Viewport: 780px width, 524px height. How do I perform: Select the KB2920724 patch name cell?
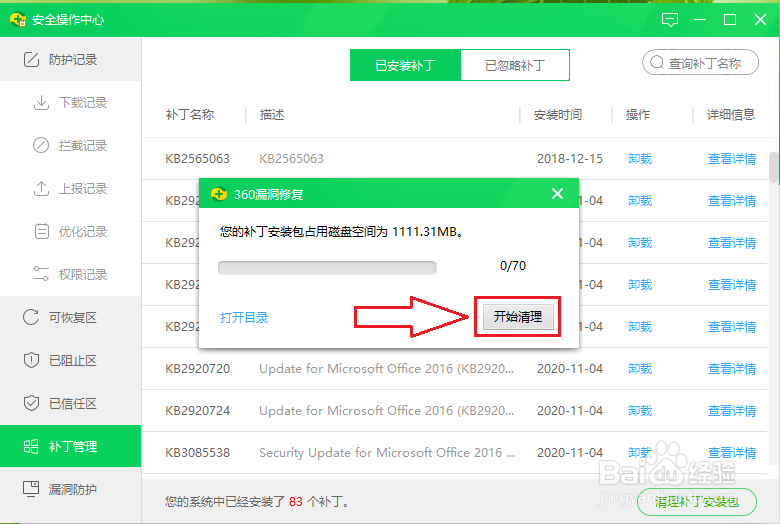pyautogui.click(x=197, y=411)
